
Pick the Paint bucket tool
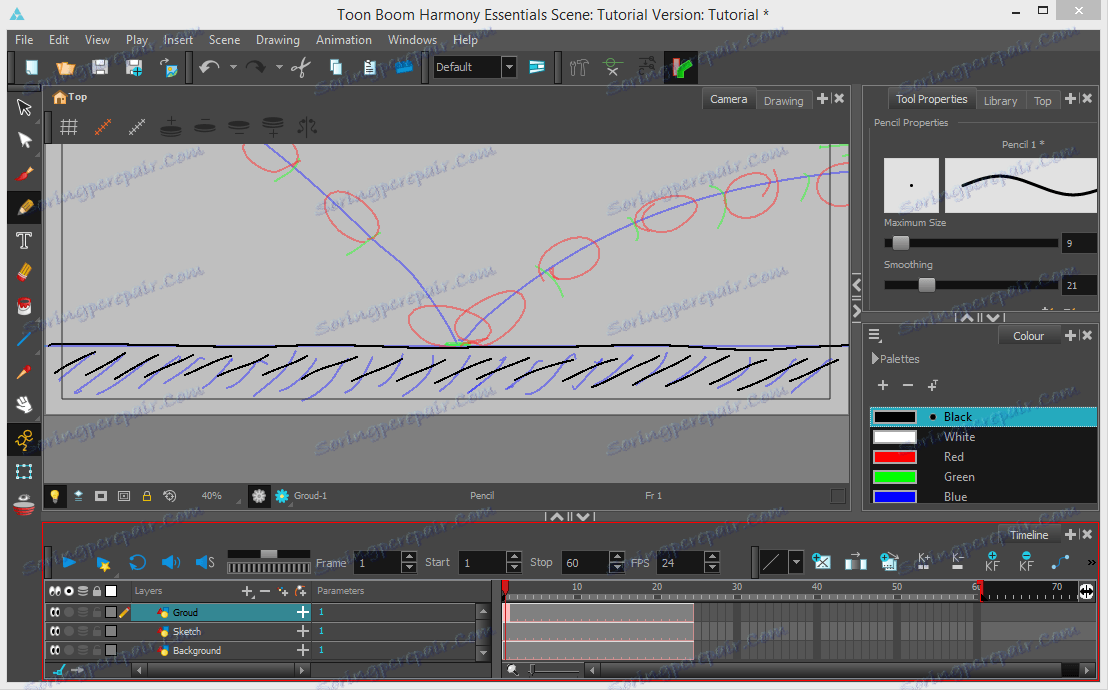pyautogui.click(x=25, y=306)
